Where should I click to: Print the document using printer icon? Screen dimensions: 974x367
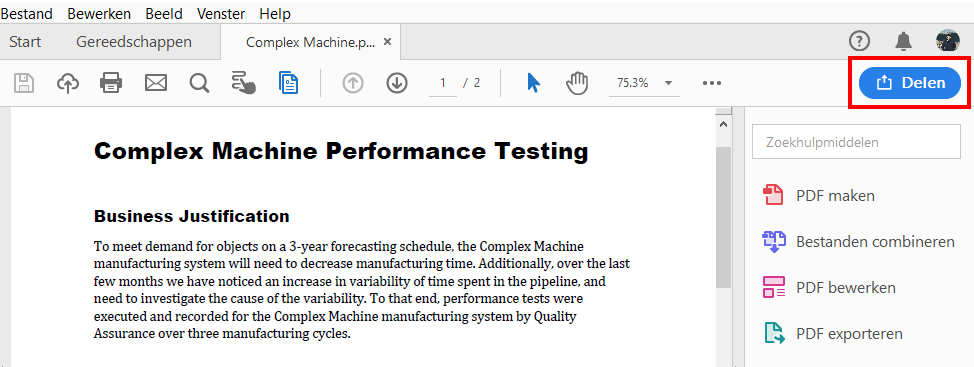(x=111, y=83)
